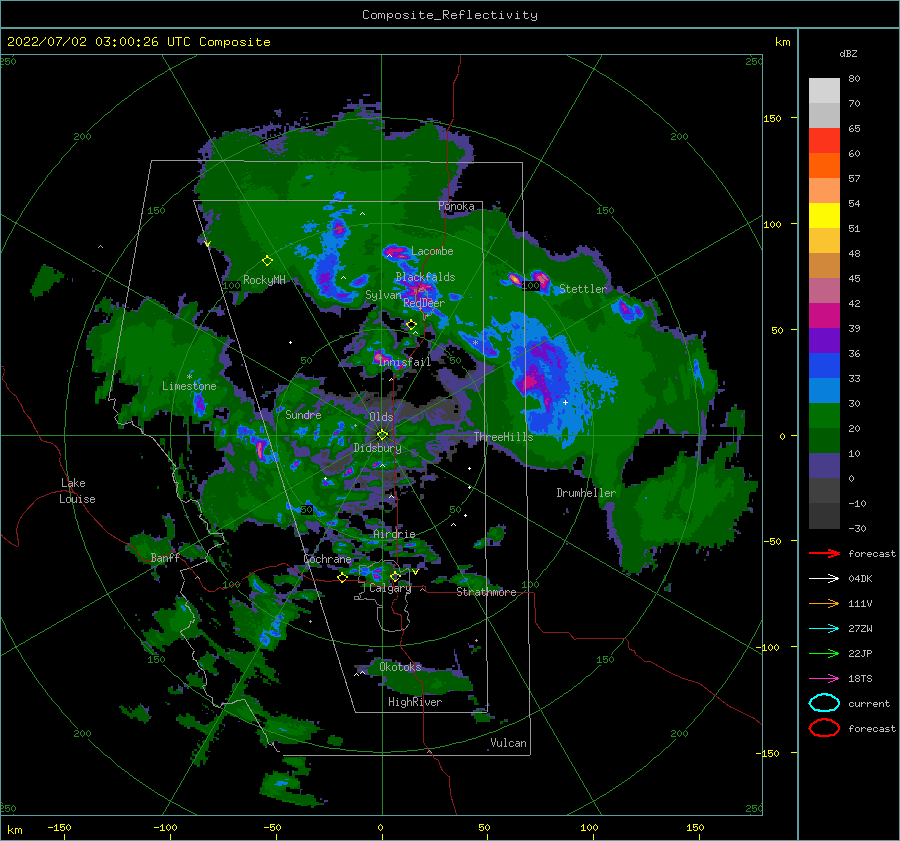Click the Okotoks city label
The height and width of the screenshot is (841, 900).
[x=400, y=666]
